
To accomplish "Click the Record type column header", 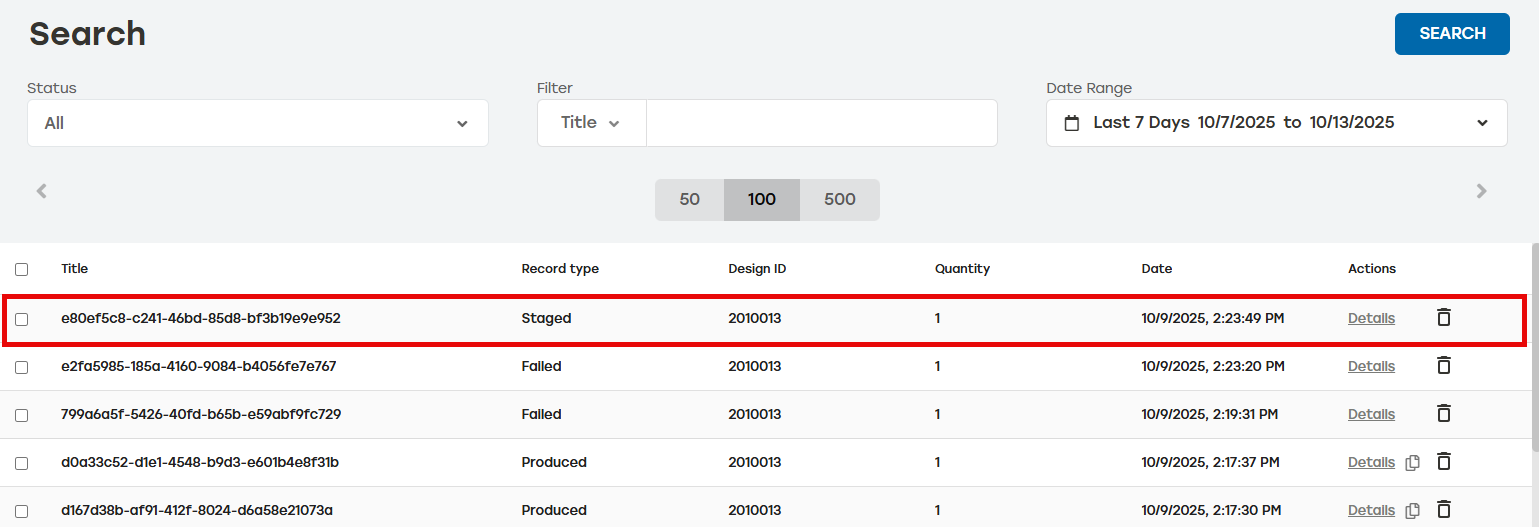I will pos(560,268).
